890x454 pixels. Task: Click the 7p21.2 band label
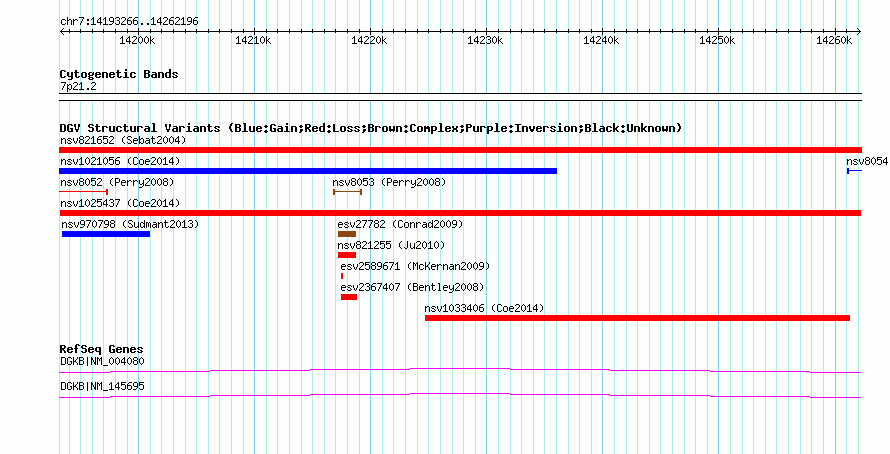[x=78, y=87]
